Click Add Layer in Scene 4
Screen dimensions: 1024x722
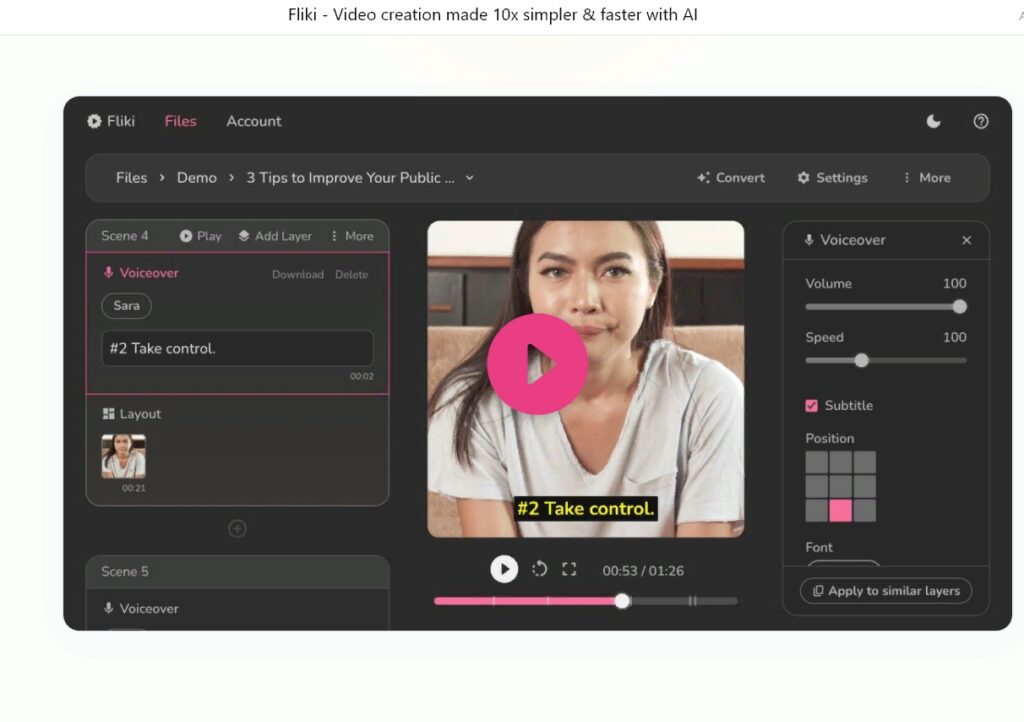(x=275, y=236)
